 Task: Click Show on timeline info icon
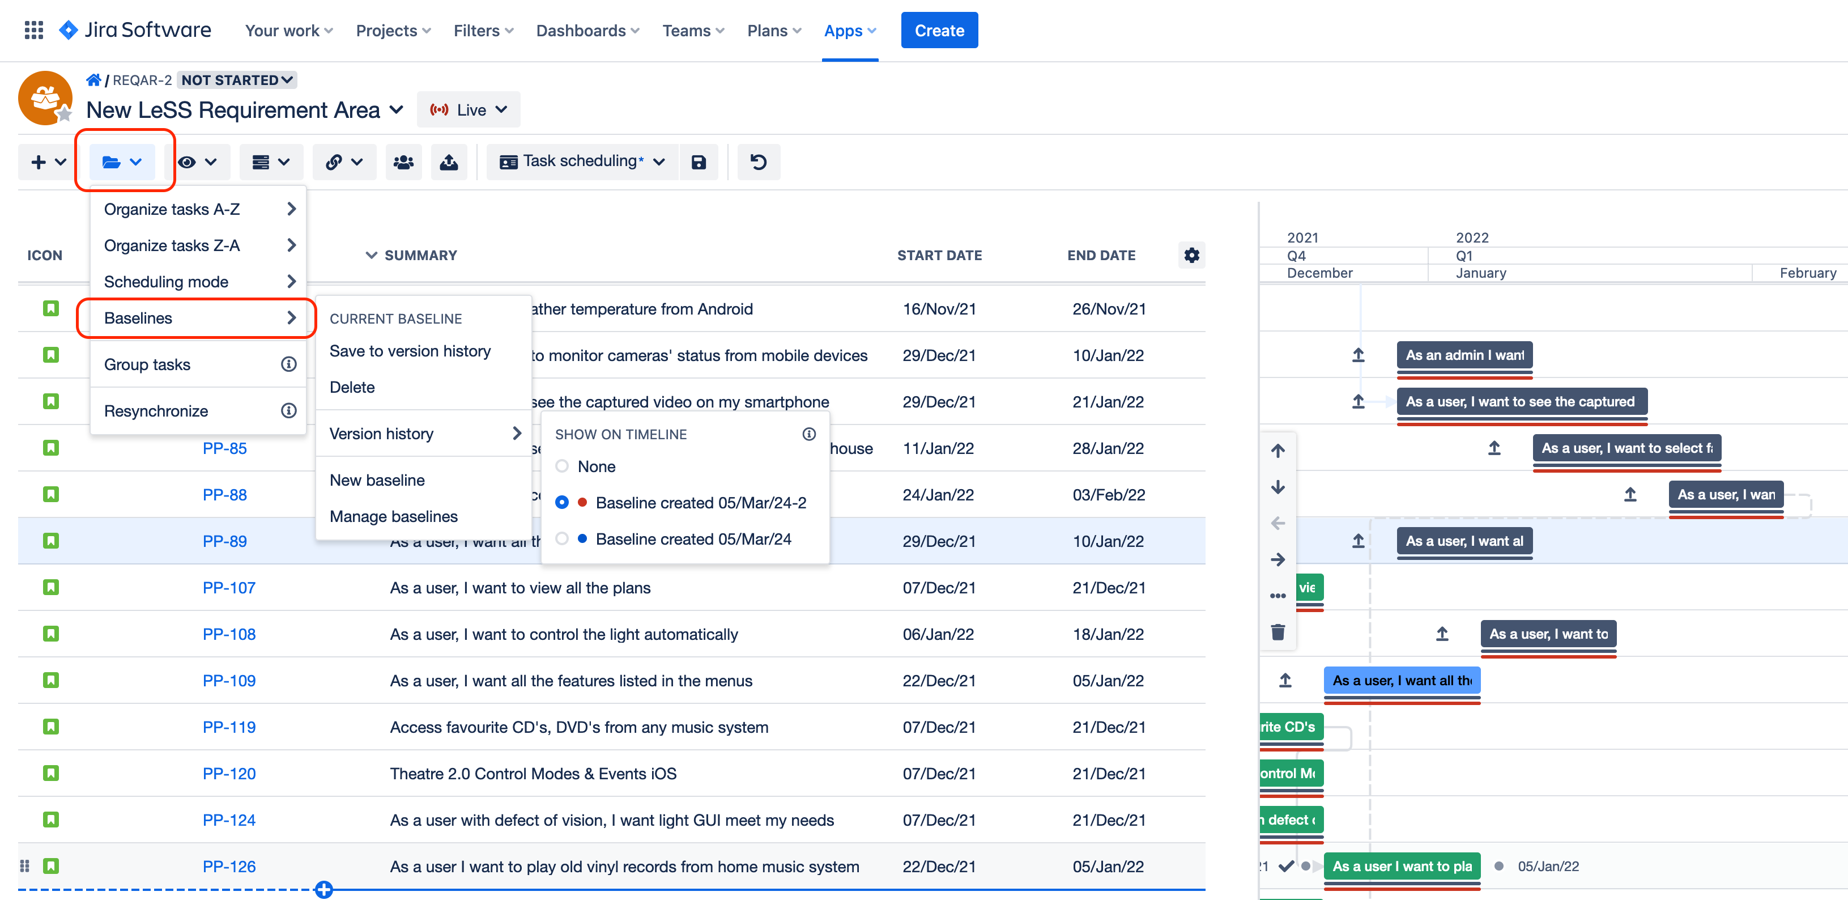pyautogui.click(x=809, y=434)
